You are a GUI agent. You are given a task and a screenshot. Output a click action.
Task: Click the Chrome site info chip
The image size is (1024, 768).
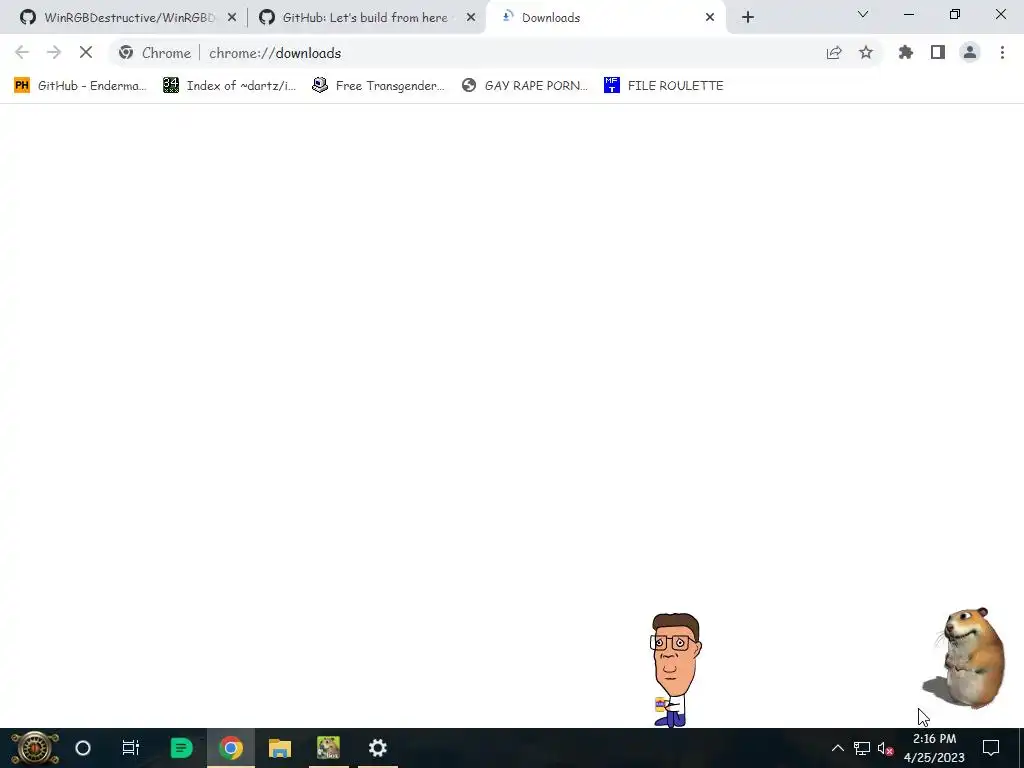click(155, 53)
